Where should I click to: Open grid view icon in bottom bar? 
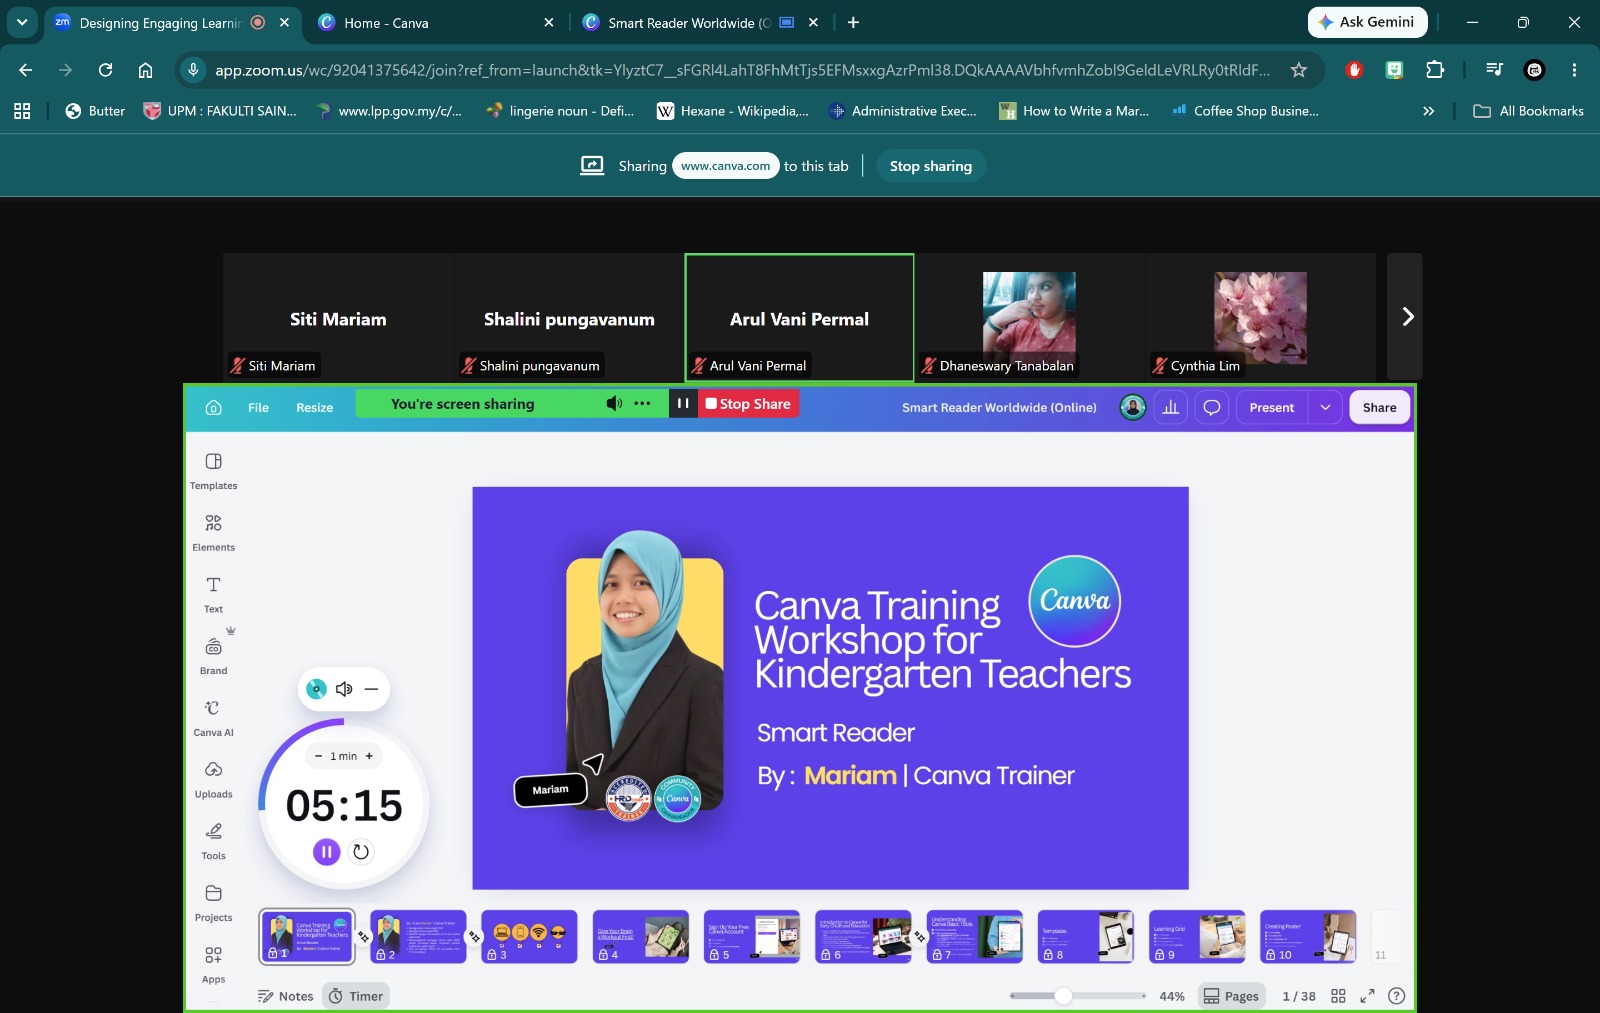(1338, 996)
